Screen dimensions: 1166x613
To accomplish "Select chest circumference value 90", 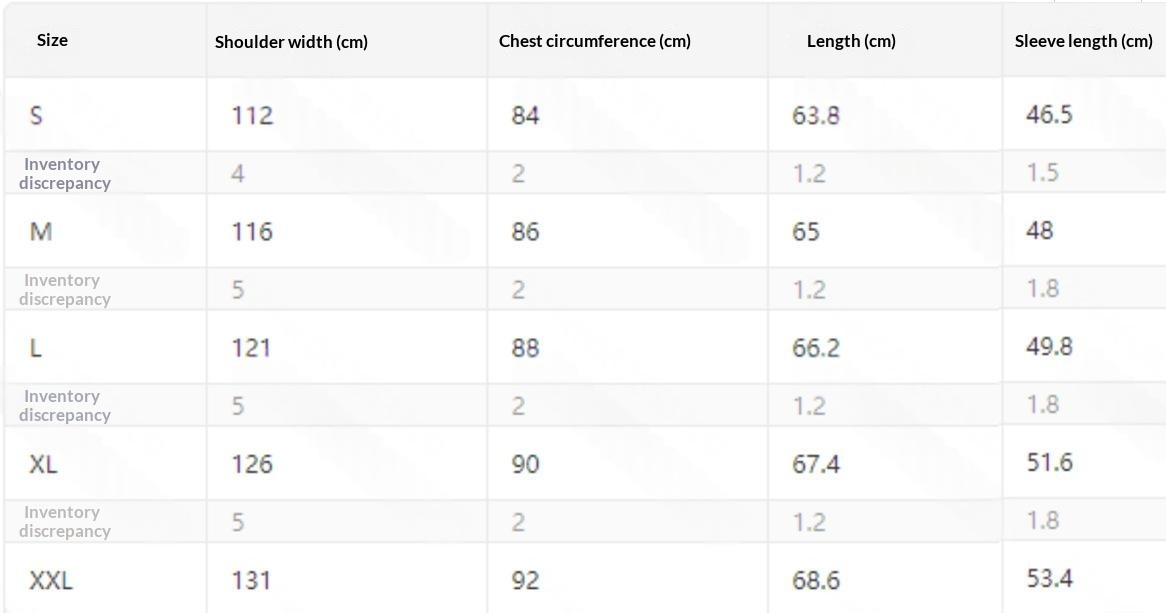I will click(525, 464).
